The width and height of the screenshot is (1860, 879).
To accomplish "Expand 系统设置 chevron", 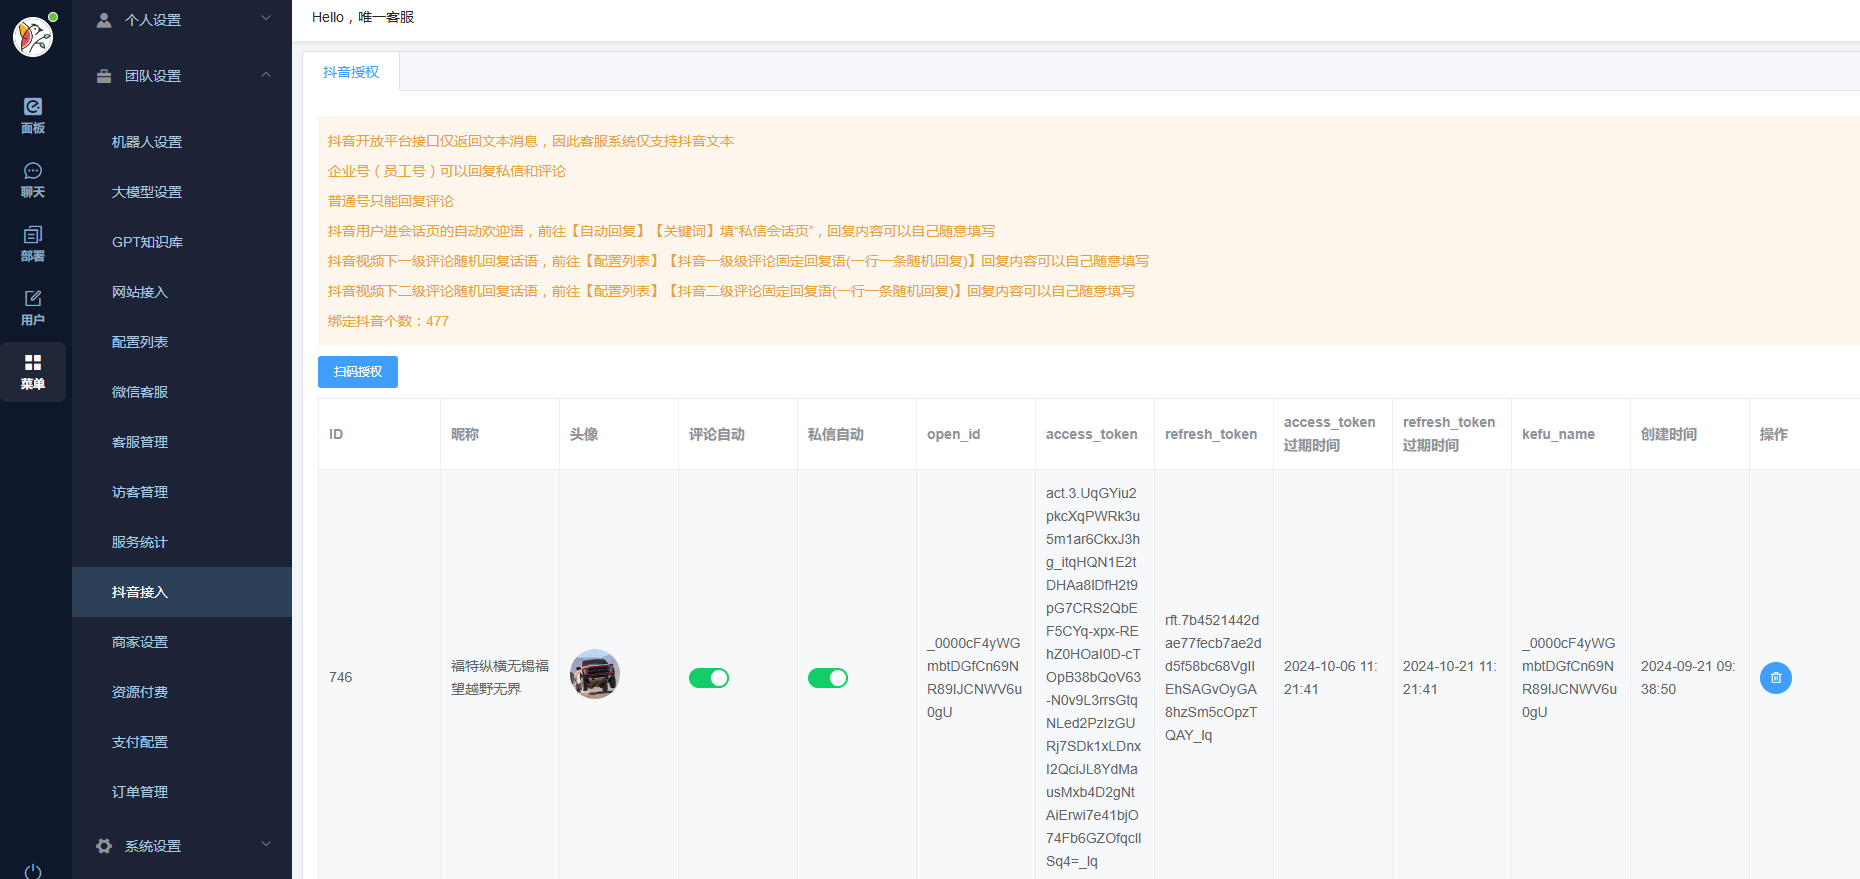I will (266, 844).
